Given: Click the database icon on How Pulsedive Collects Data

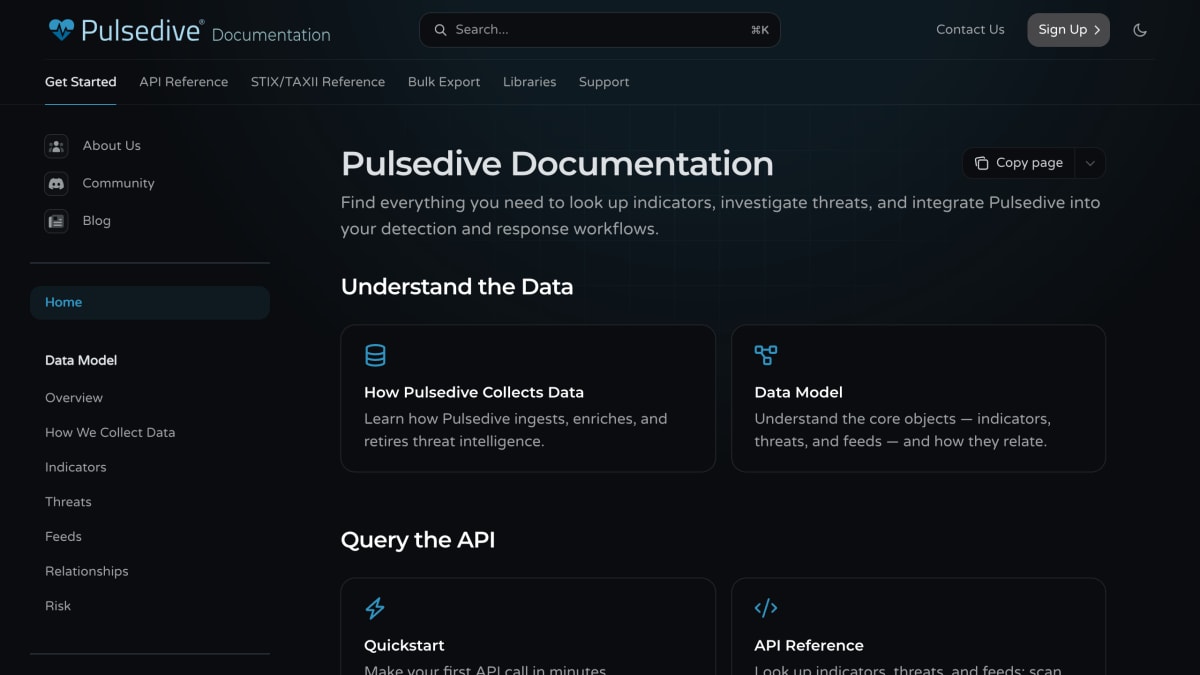Looking at the screenshot, I should [375, 355].
